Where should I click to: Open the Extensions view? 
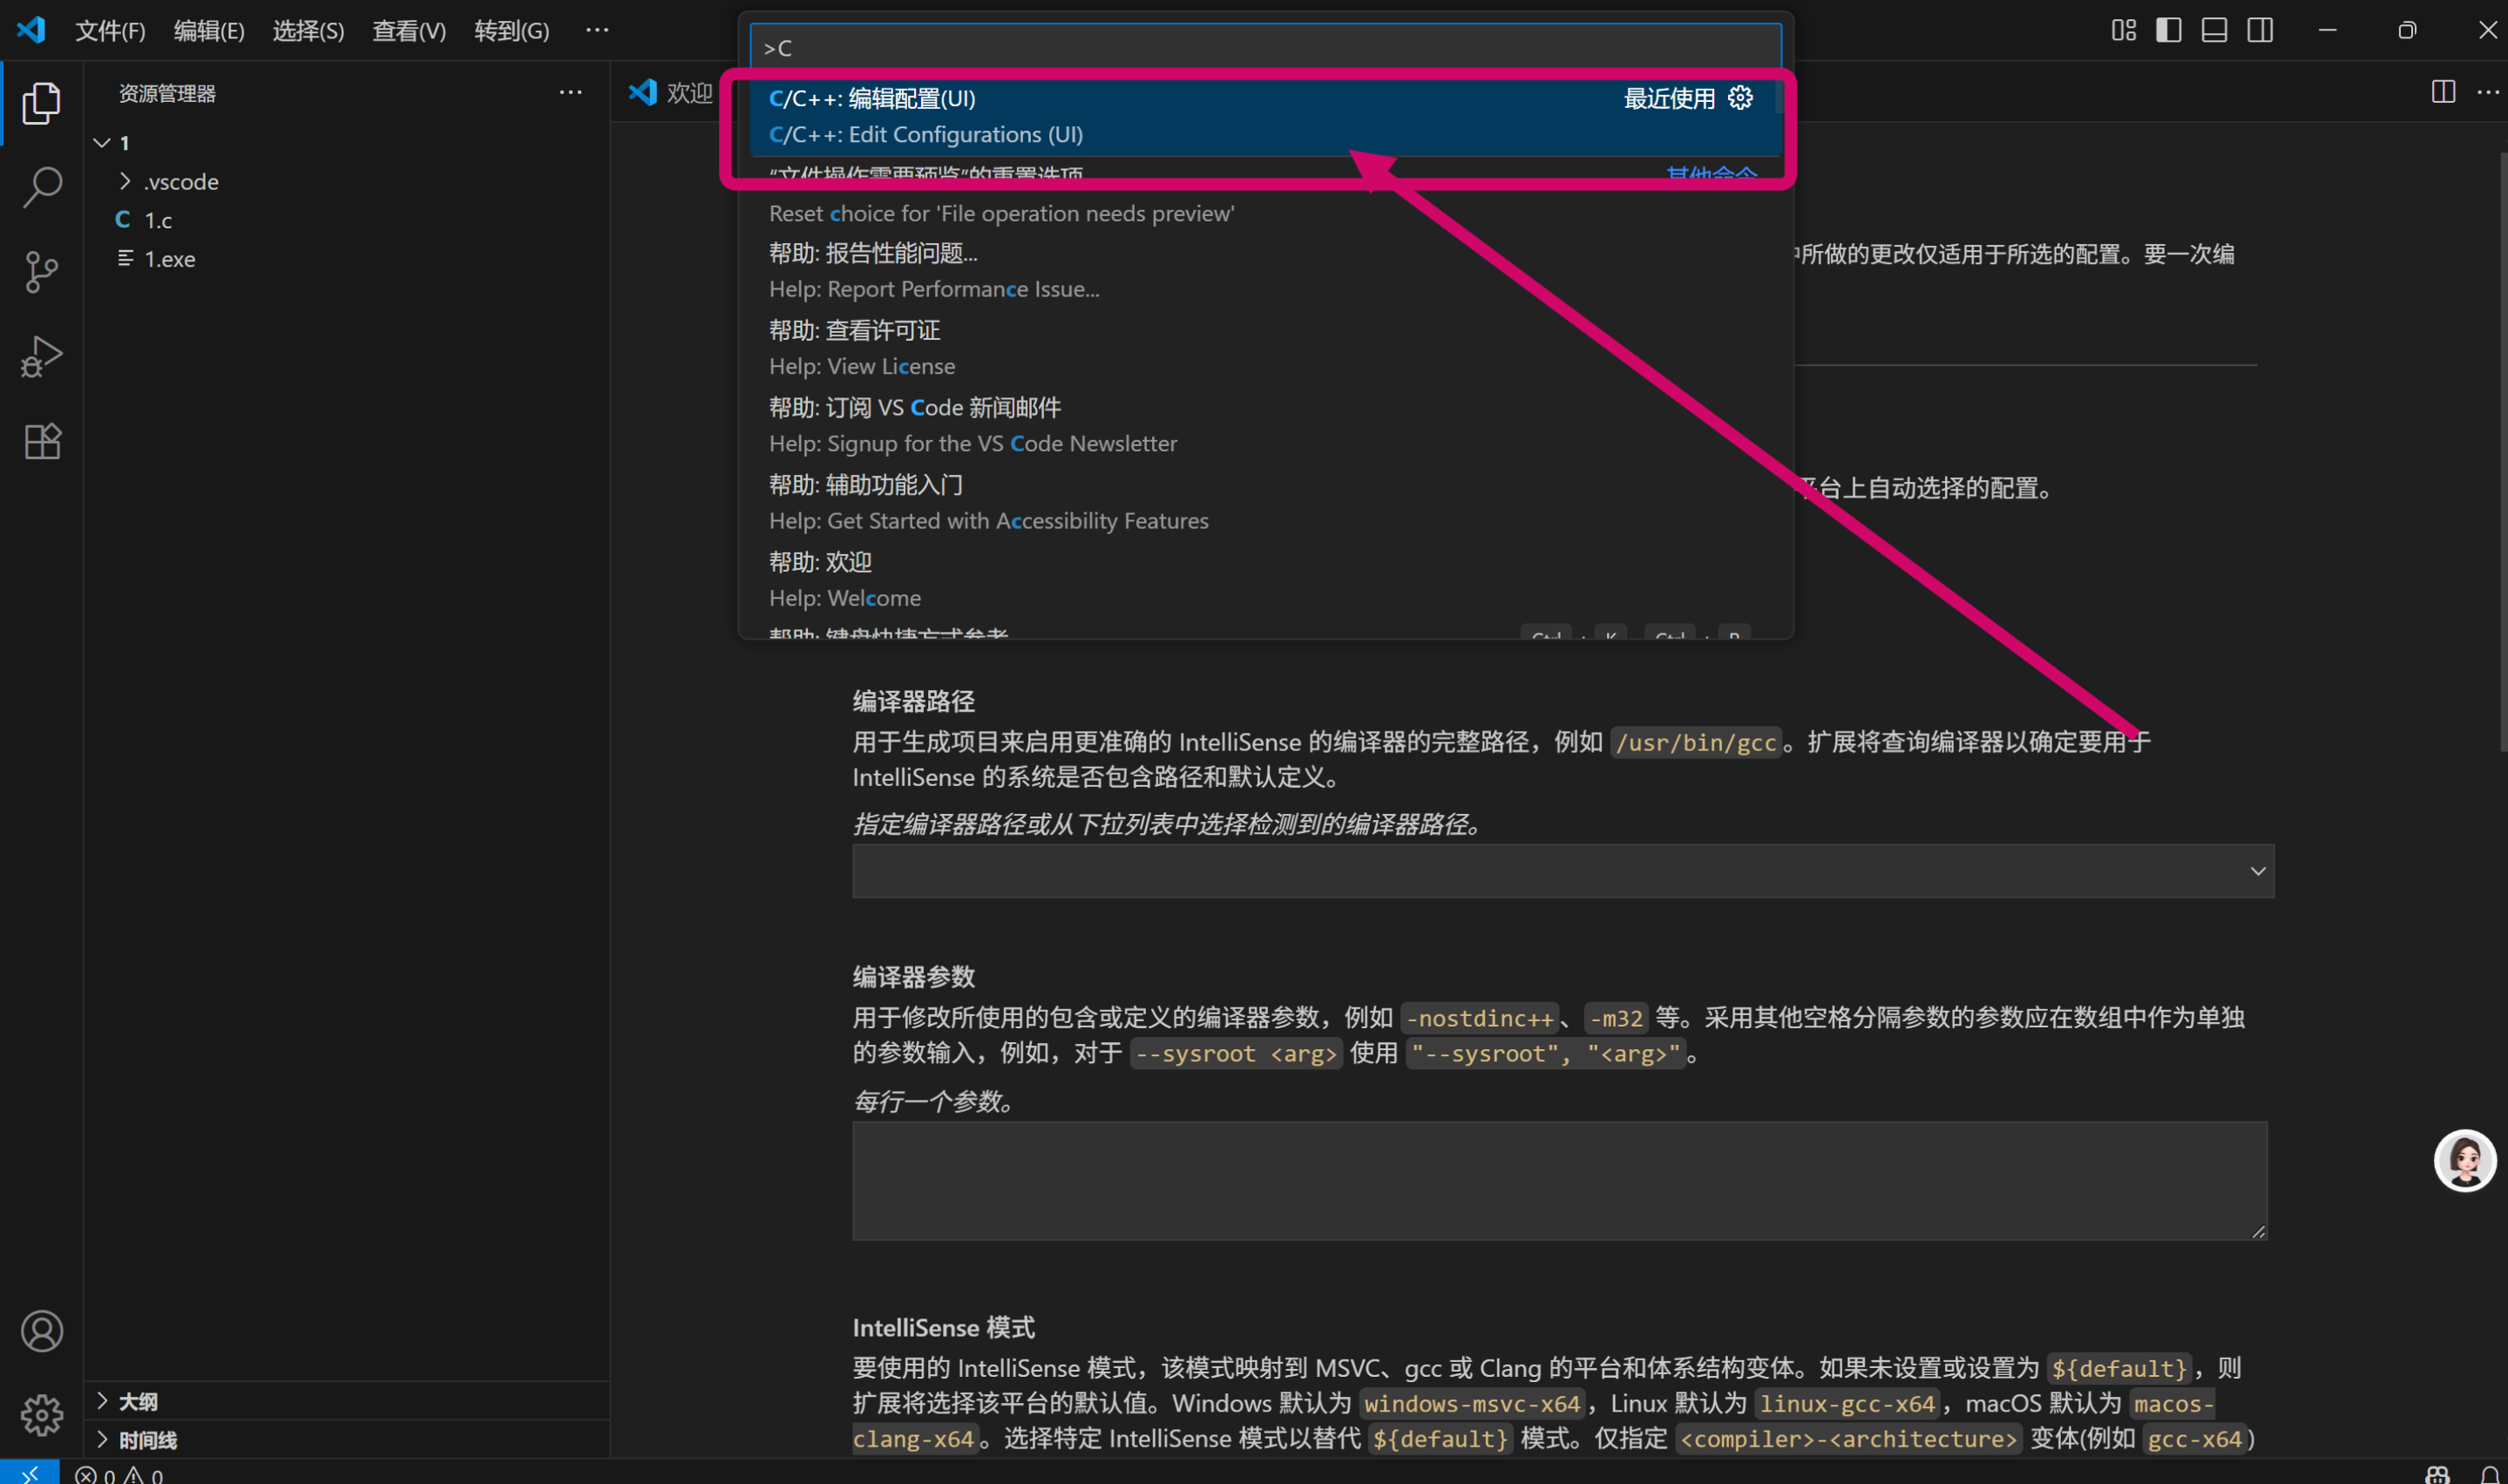[41, 440]
